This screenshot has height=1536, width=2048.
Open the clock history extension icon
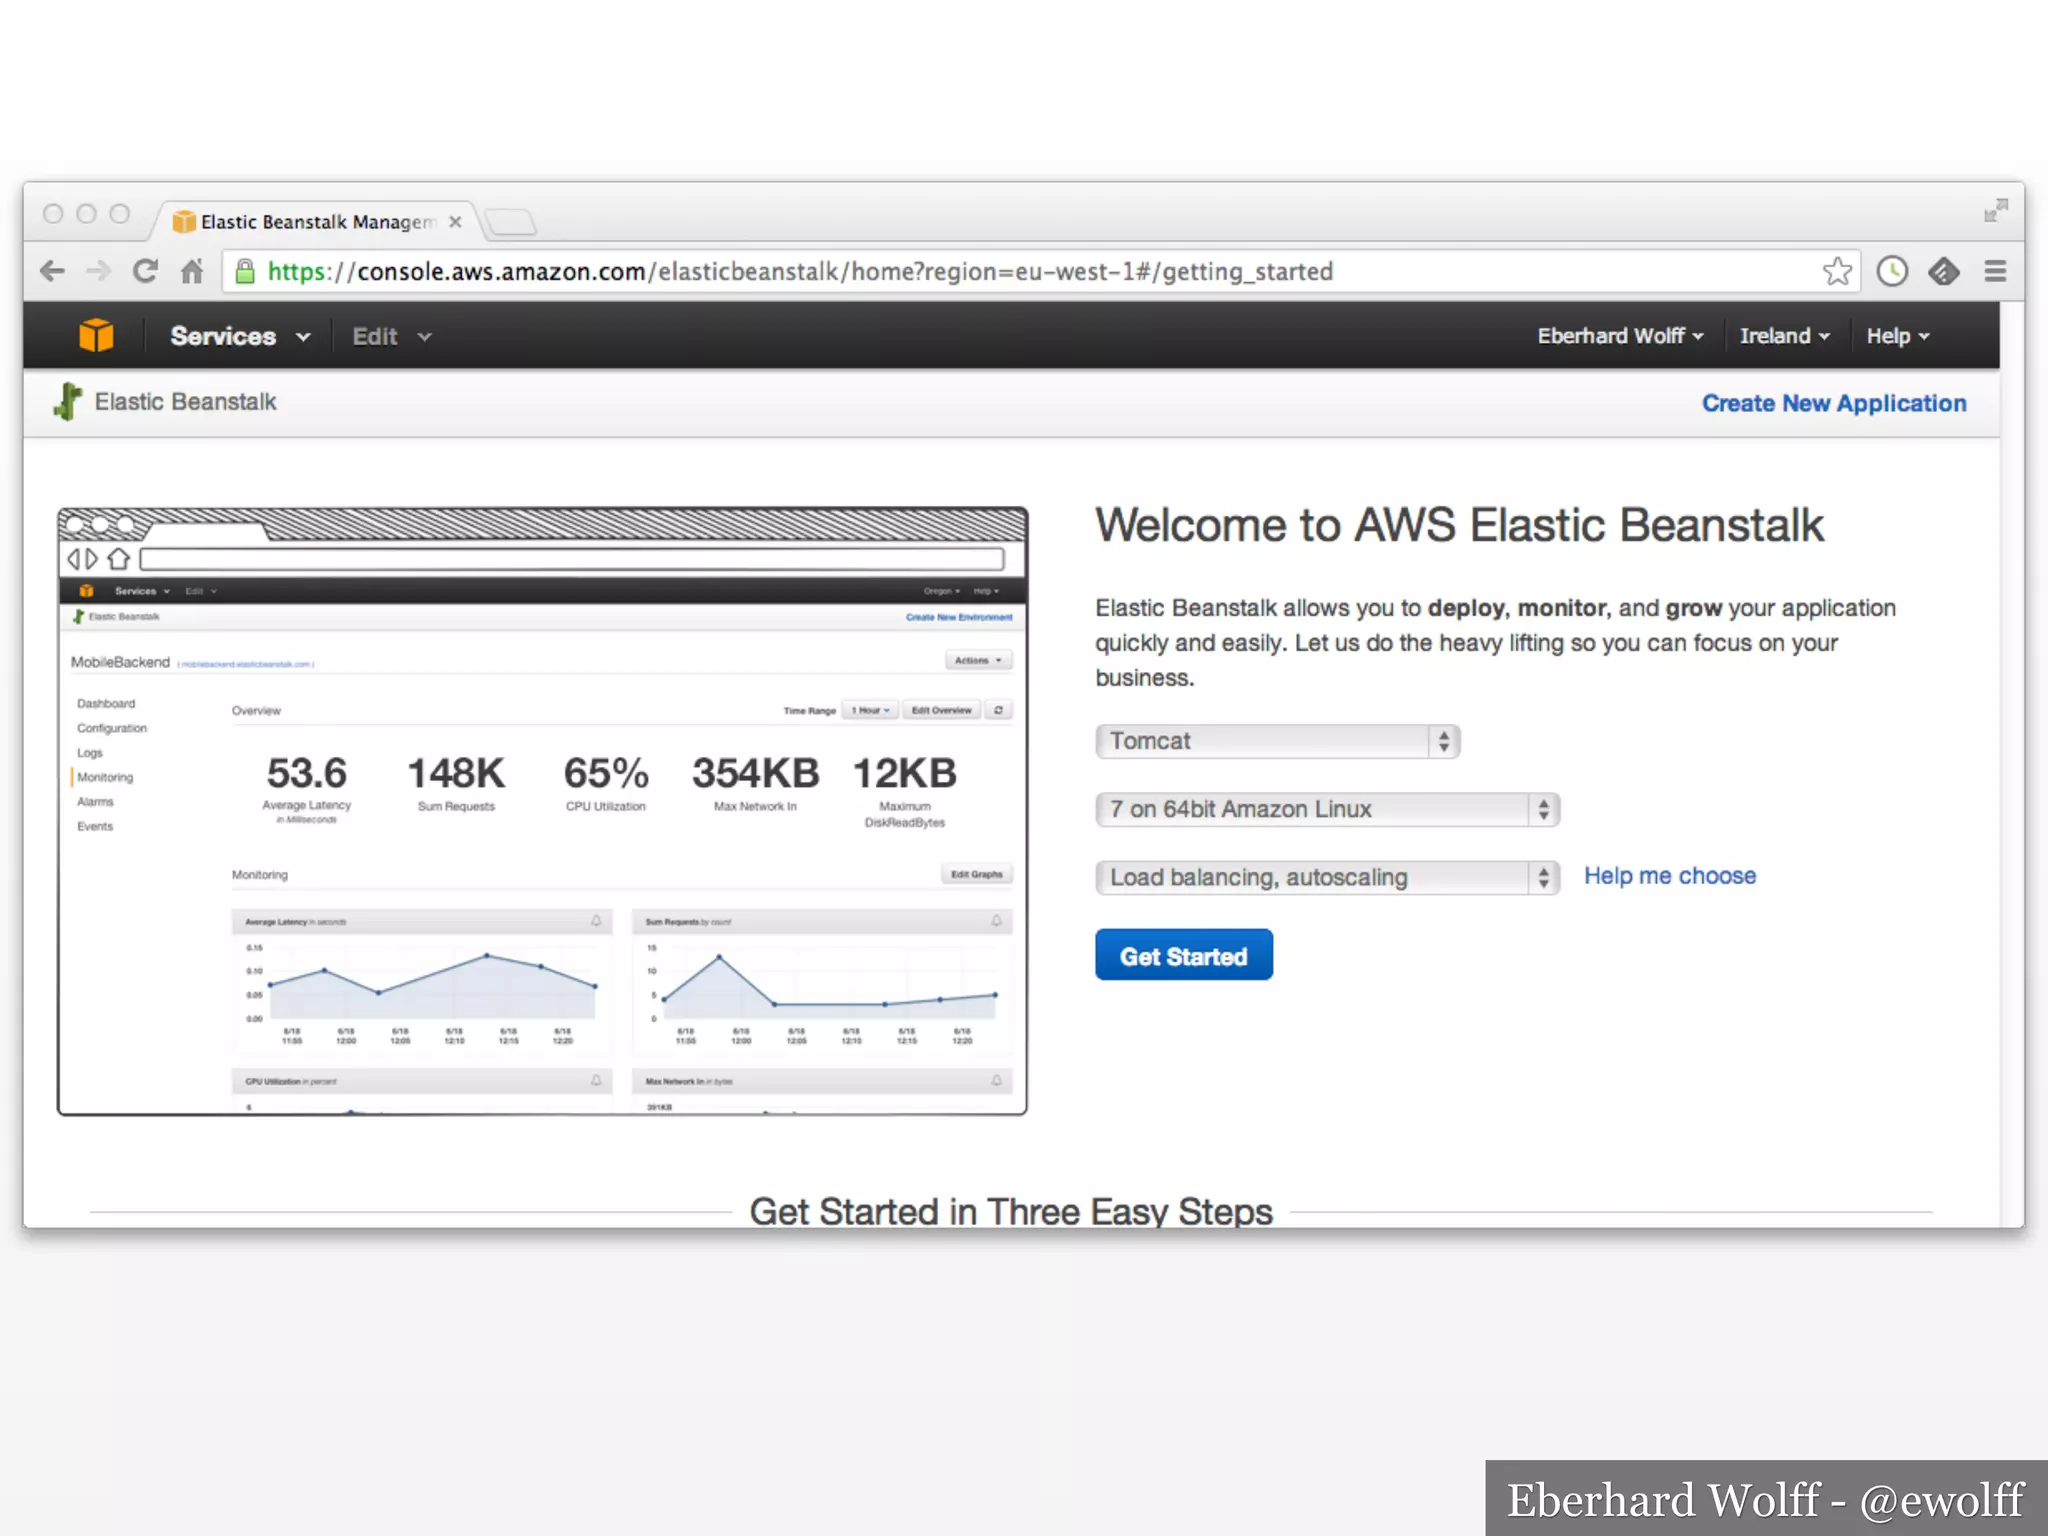coord(1892,271)
